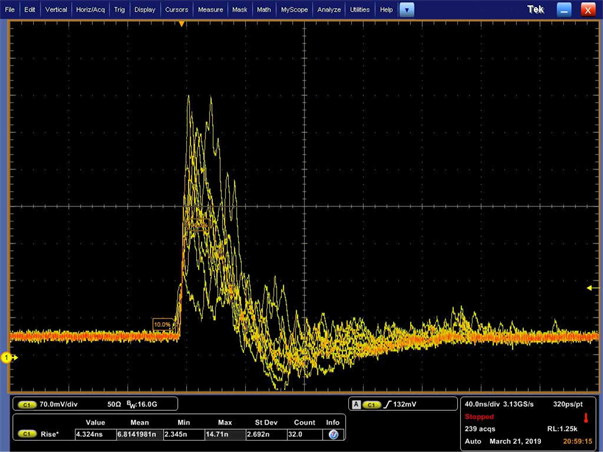The height and width of the screenshot is (452, 603).
Task: Open the Horiz/Acq menu
Action: [x=90, y=9]
